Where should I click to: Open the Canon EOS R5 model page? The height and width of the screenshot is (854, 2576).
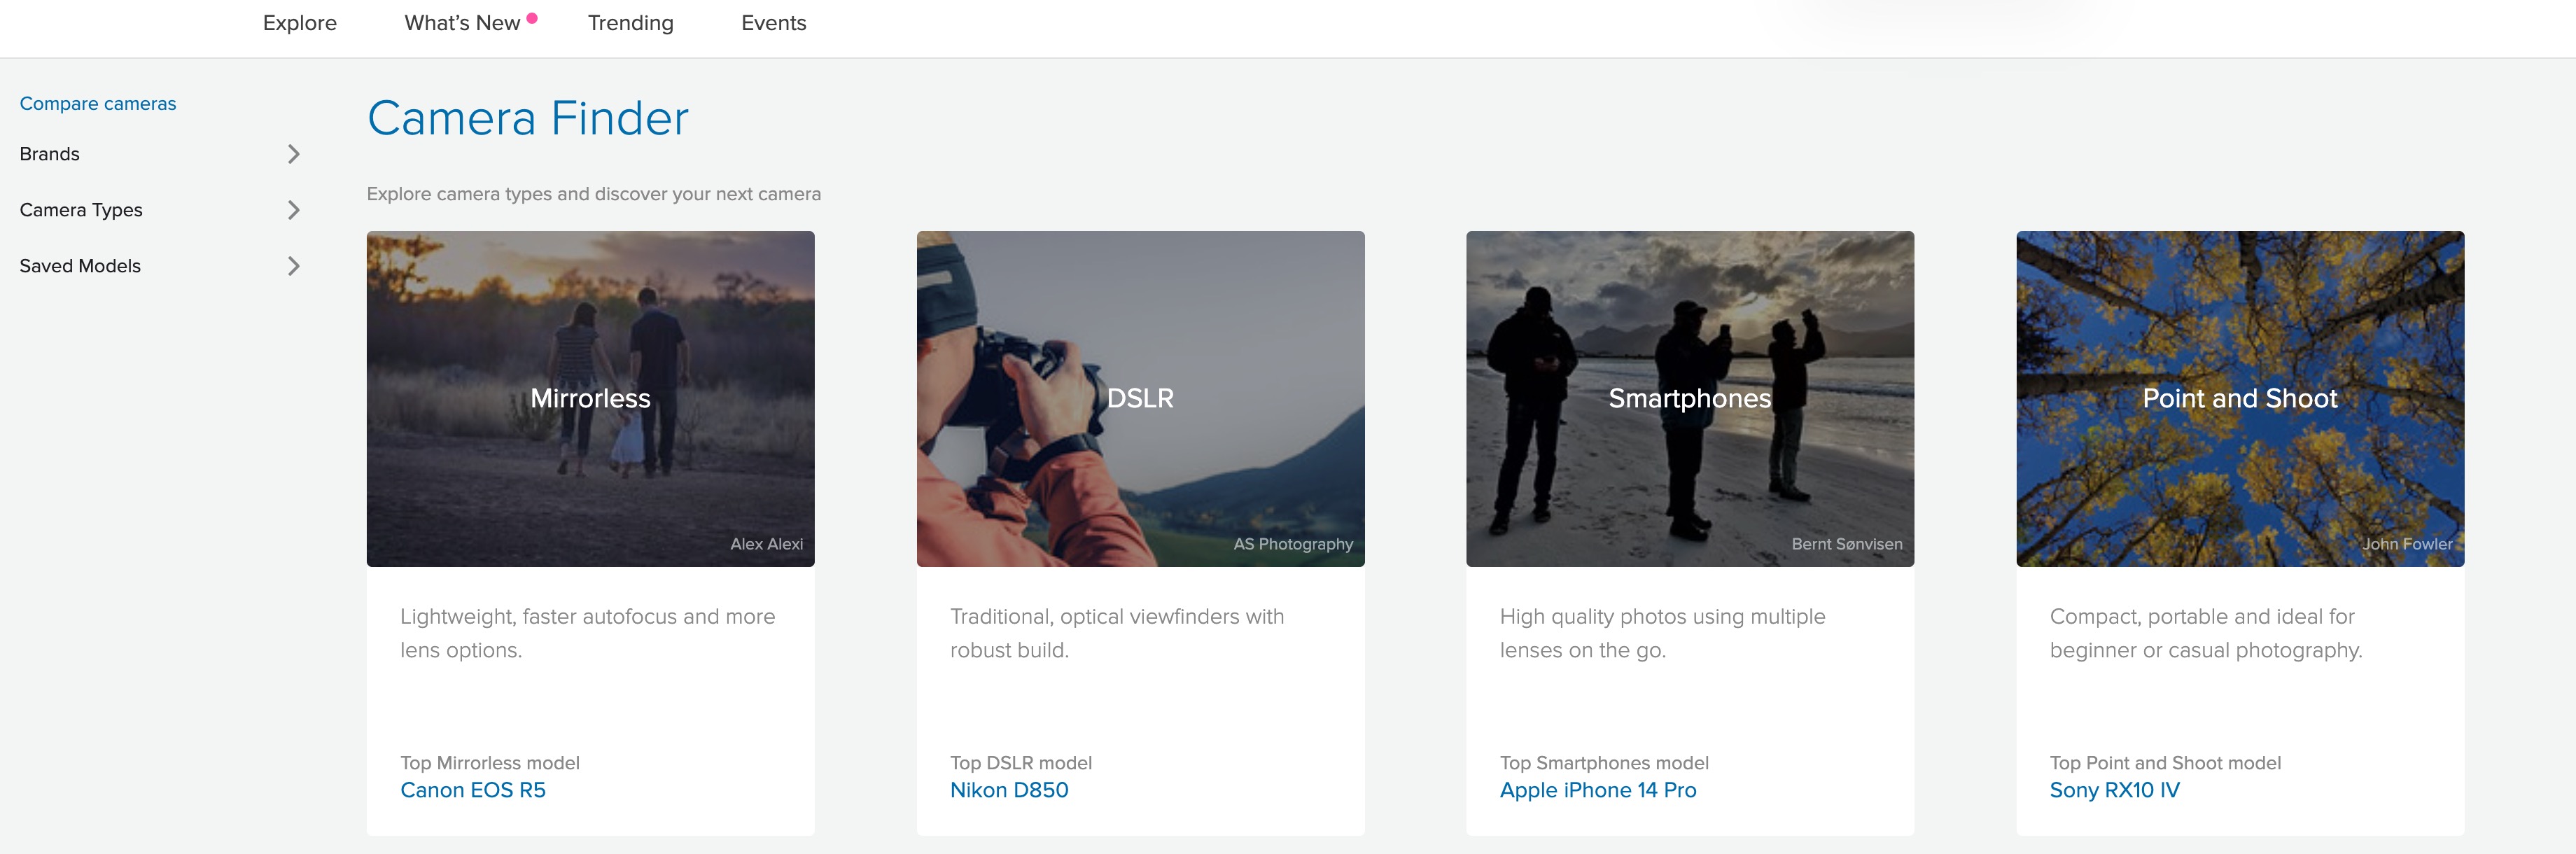click(474, 789)
